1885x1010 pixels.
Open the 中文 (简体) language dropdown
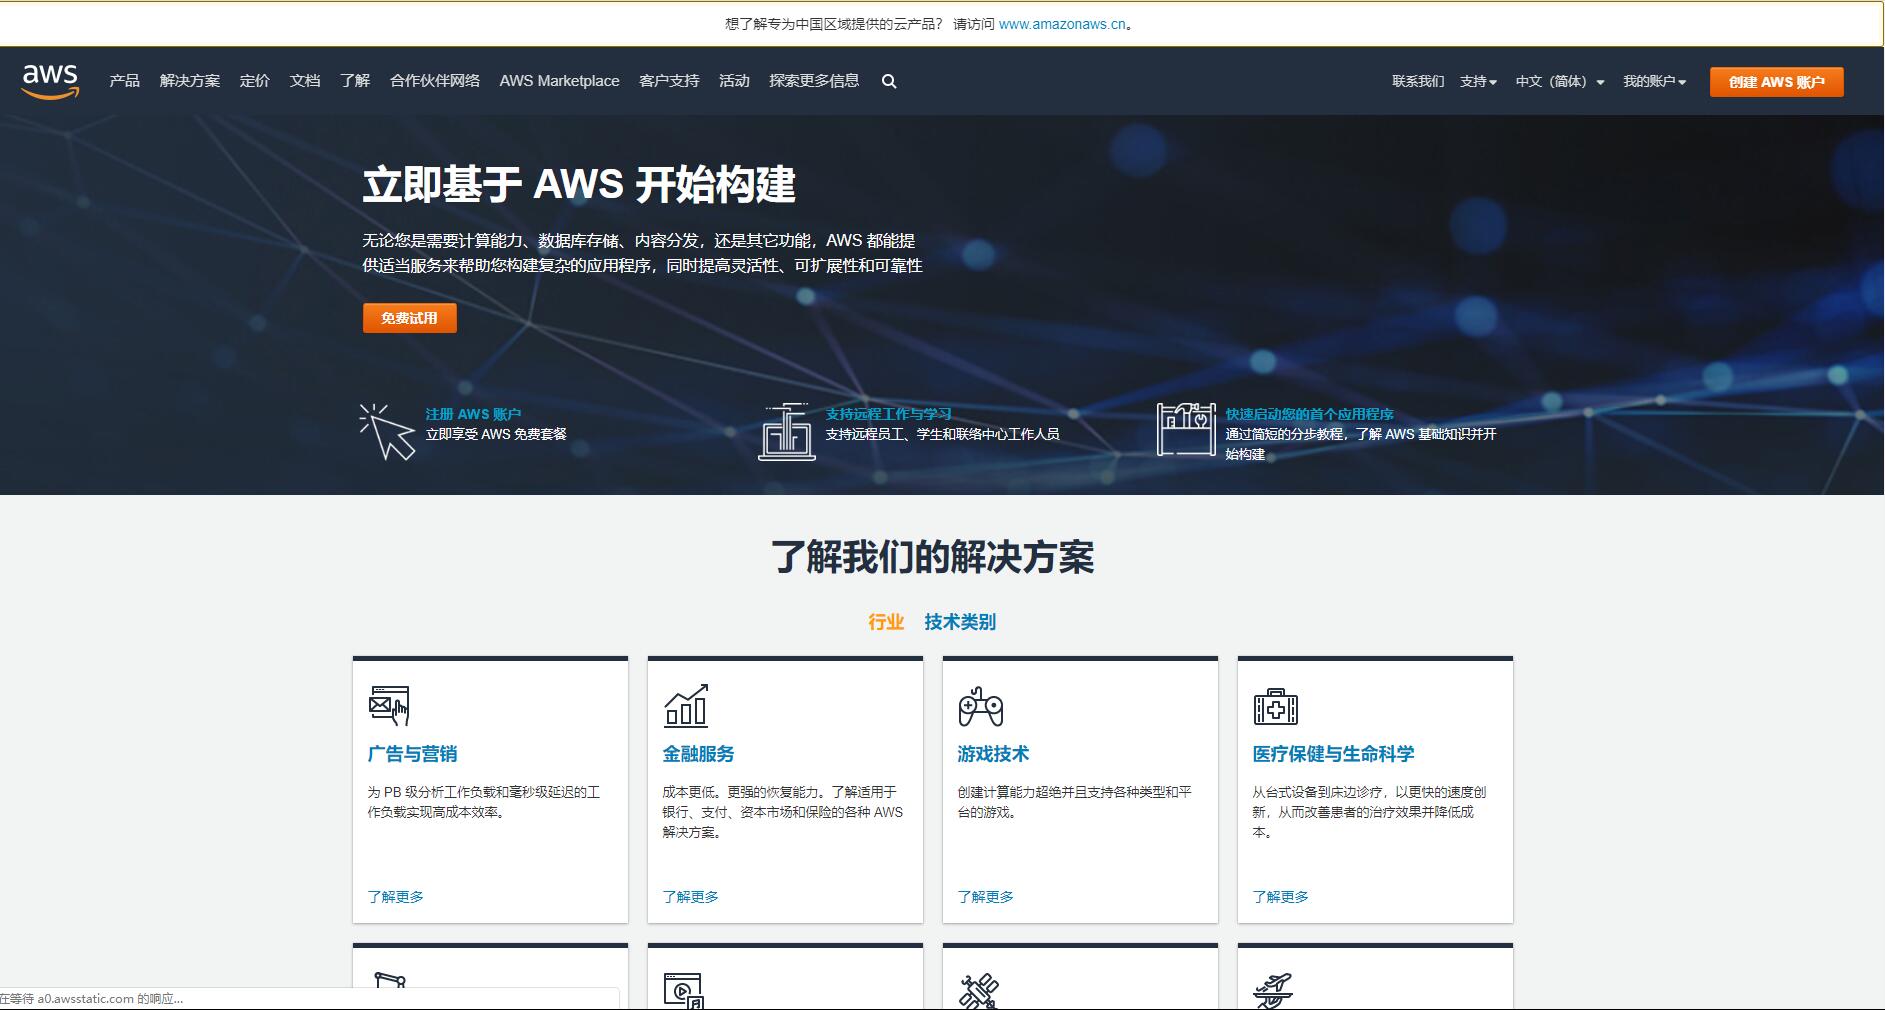[1559, 82]
